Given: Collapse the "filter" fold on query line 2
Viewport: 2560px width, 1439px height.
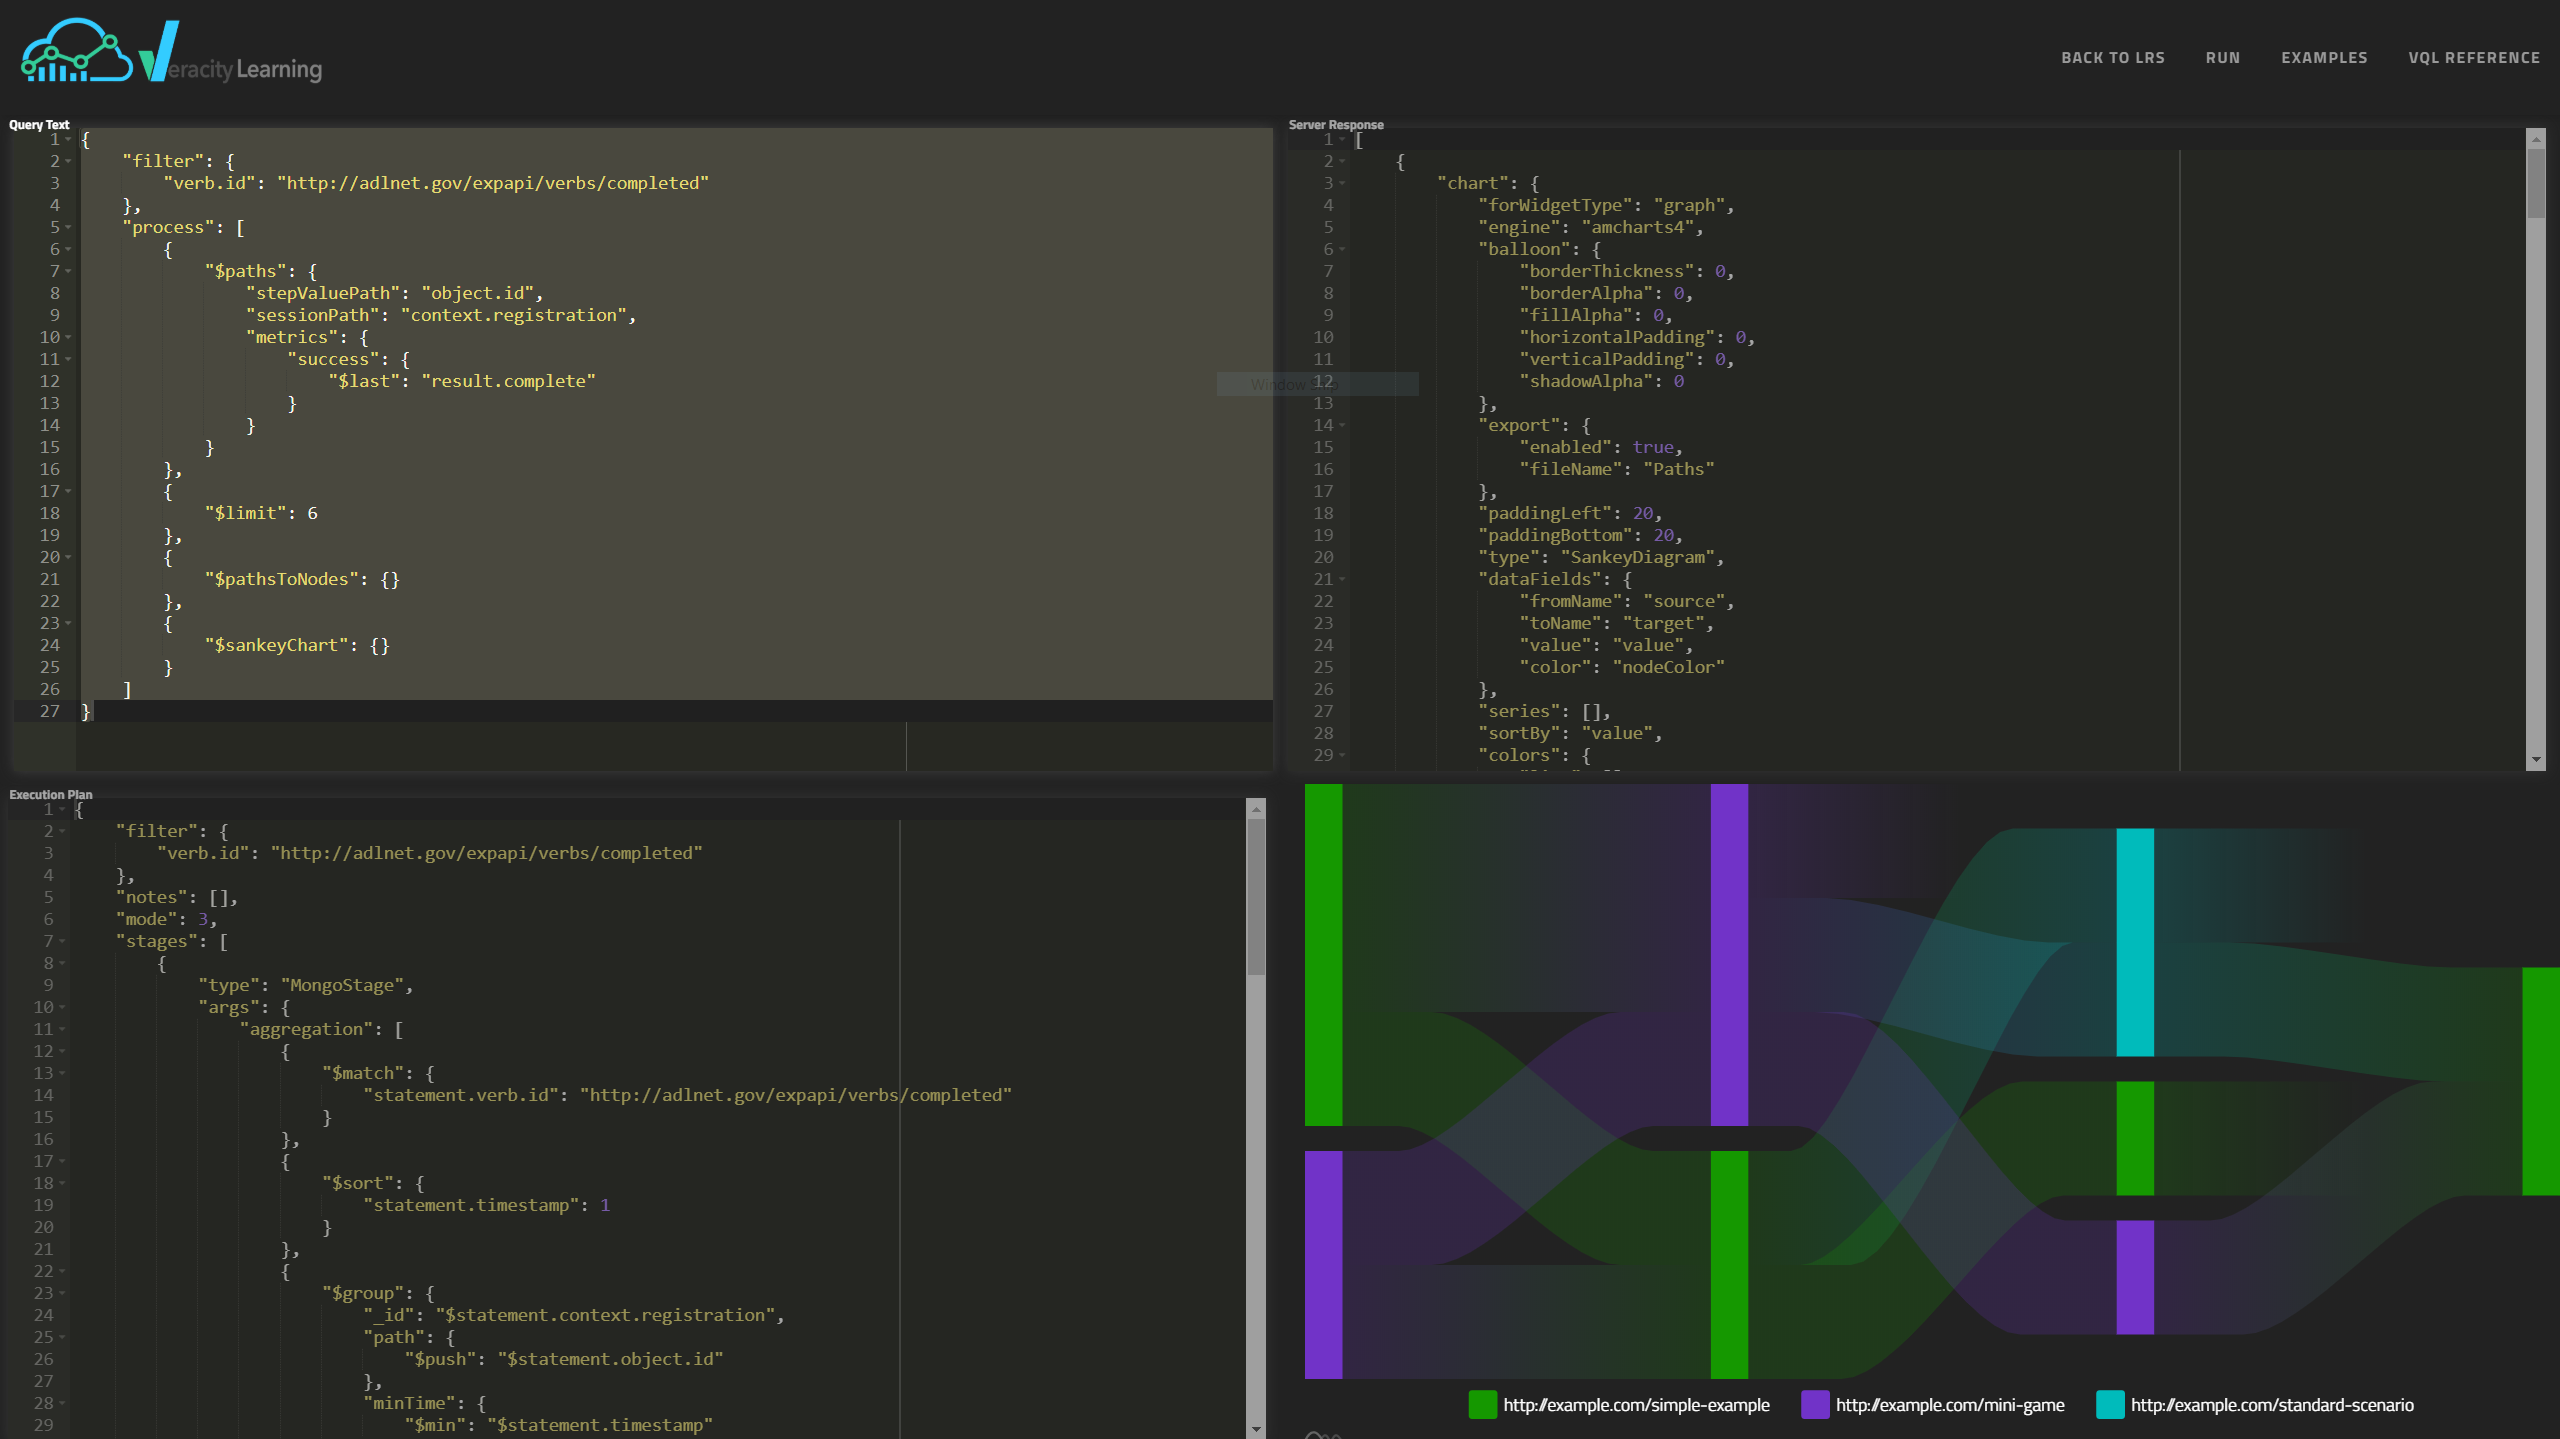Looking at the screenshot, I should 68,161.
